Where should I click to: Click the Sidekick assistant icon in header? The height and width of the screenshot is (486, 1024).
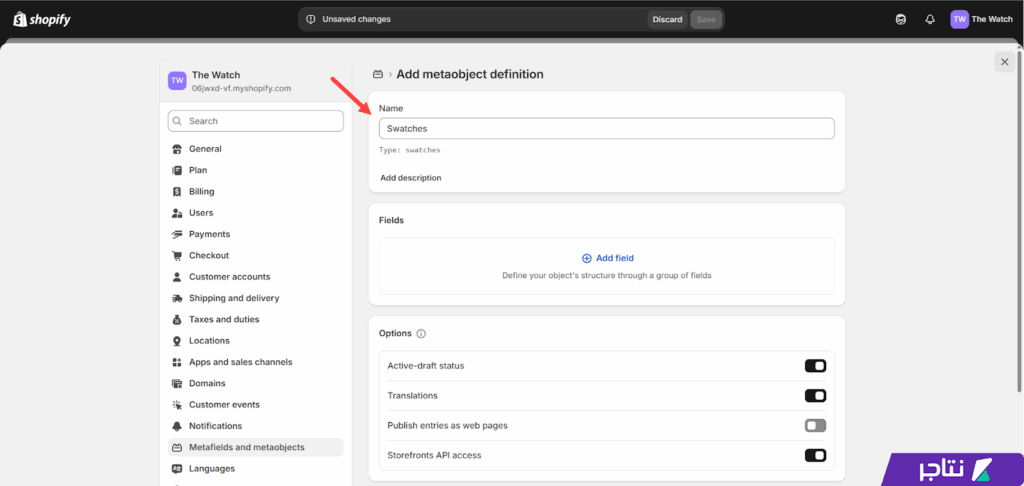pos(901,19)
